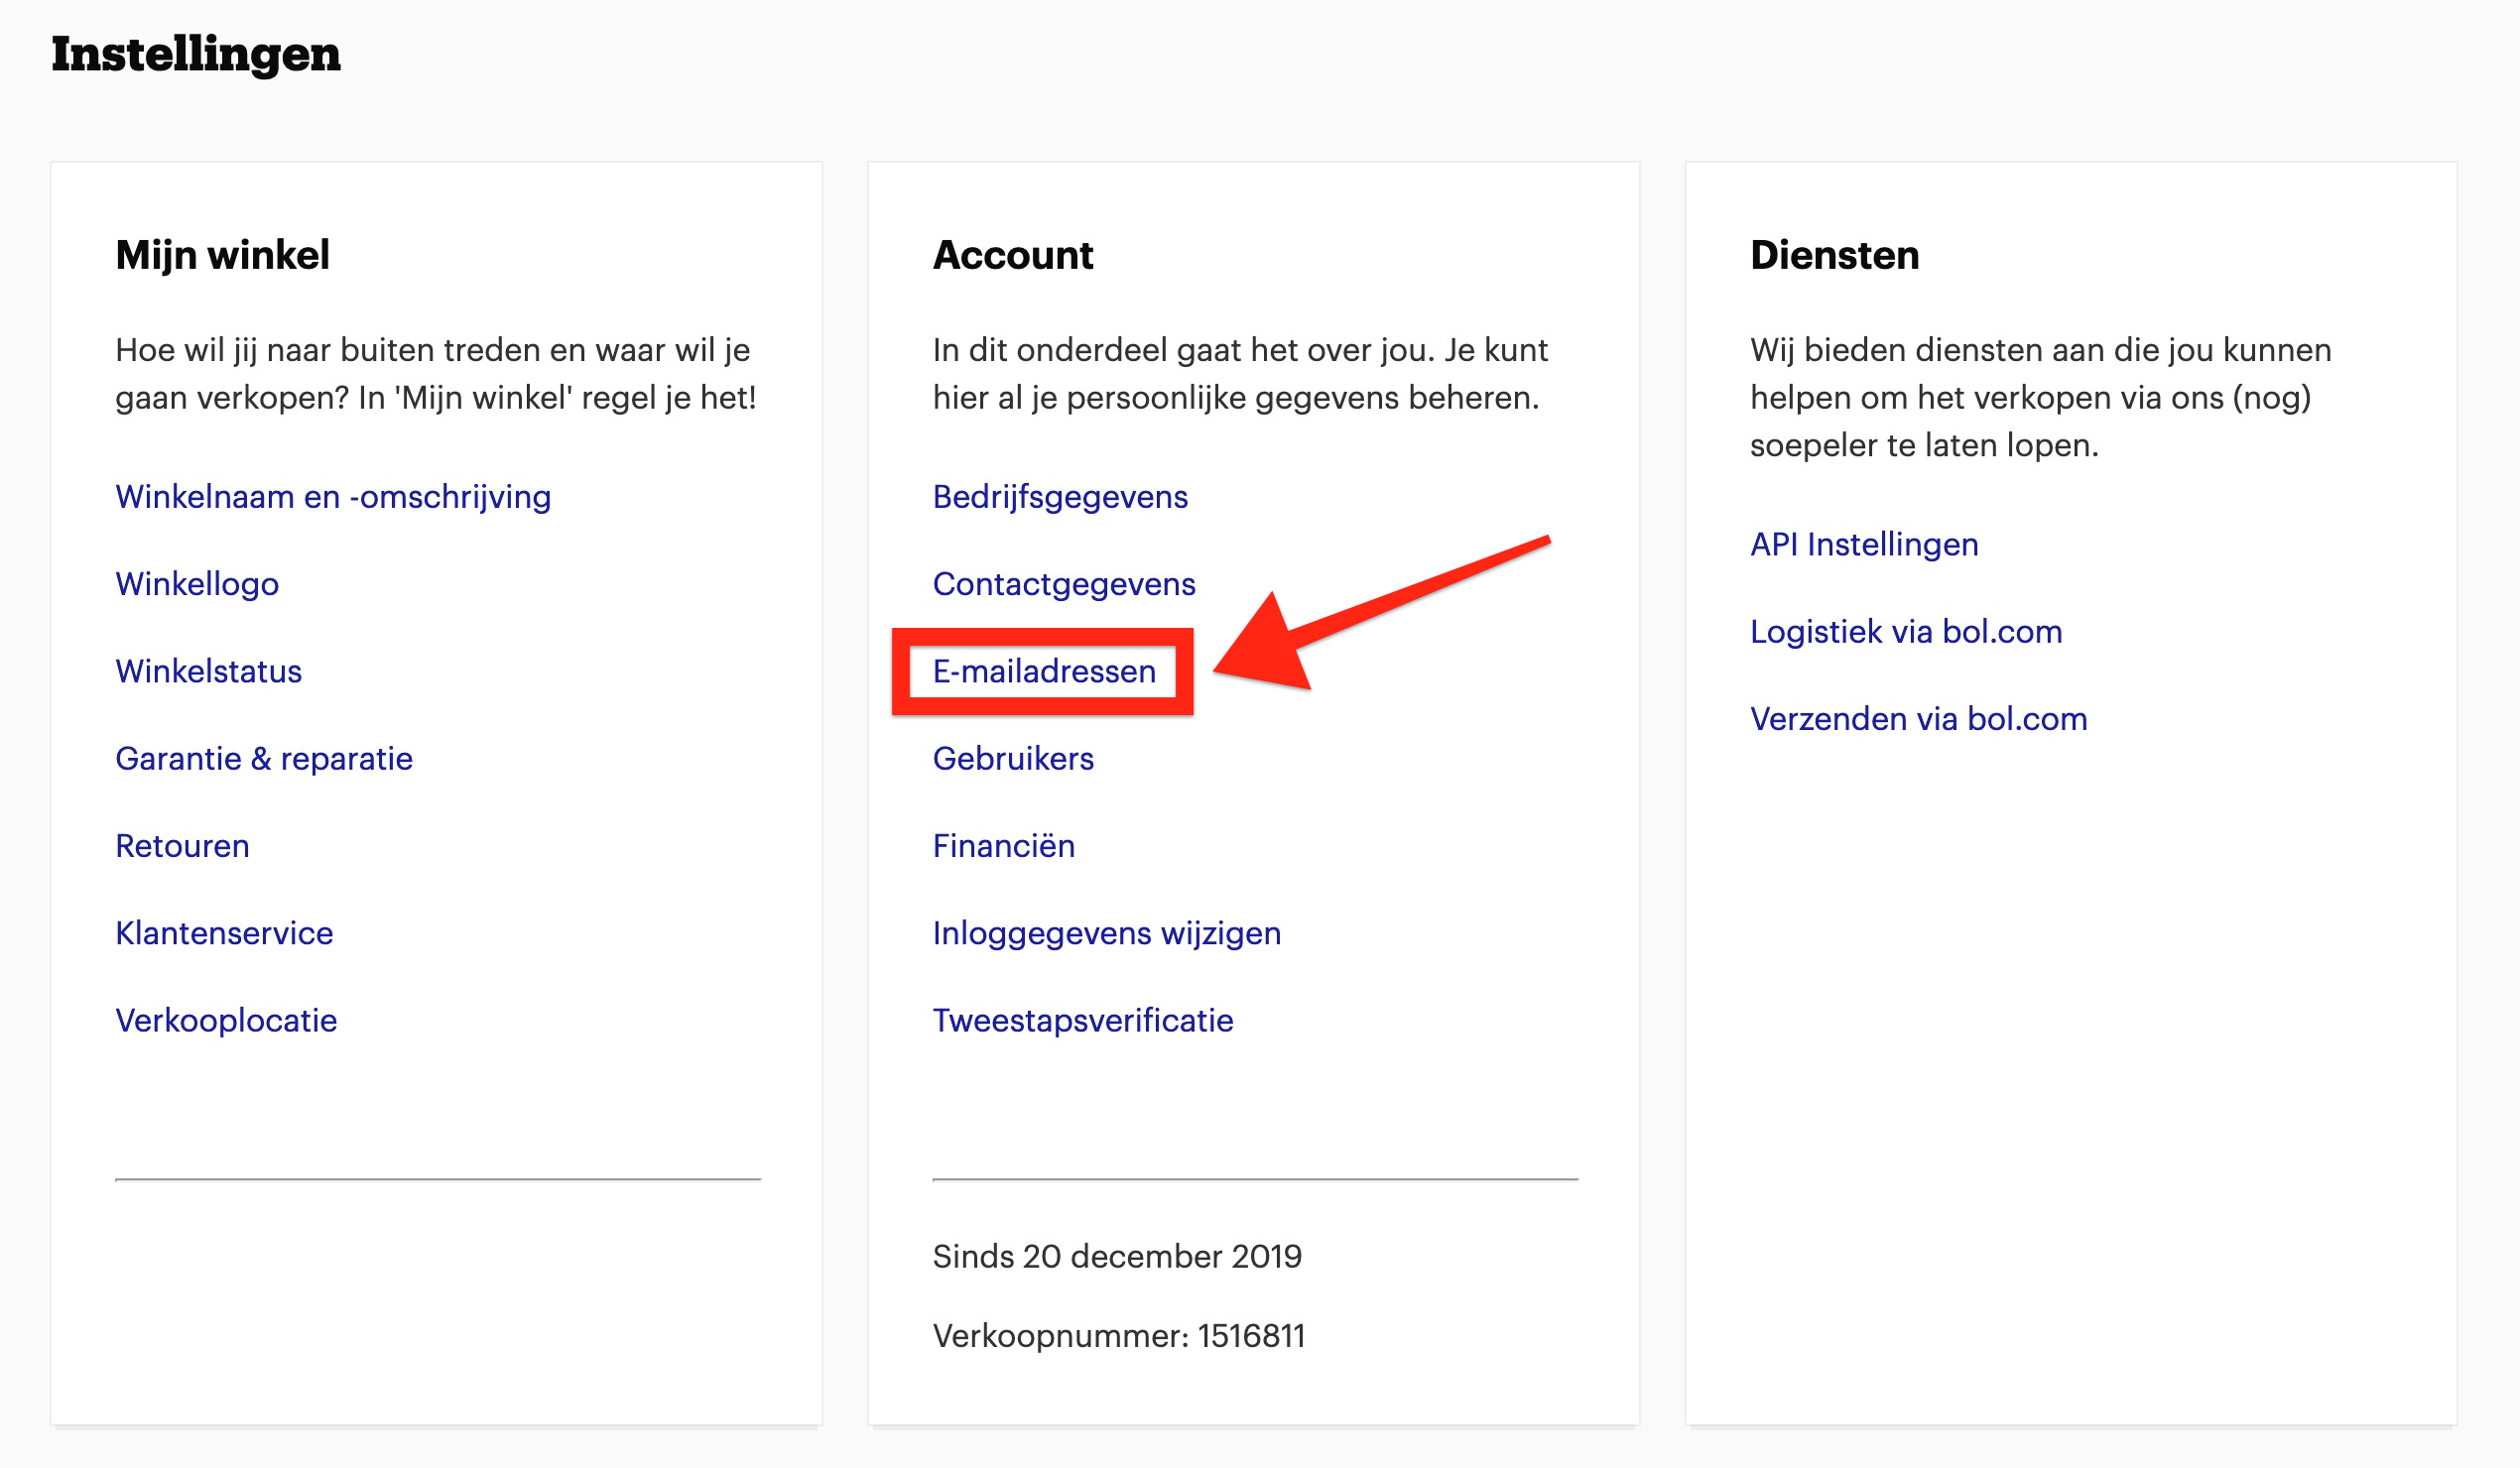2520x1468 pixels.
Task: Click the highlighted E-mailadressen link
Action: point(1044,671)
